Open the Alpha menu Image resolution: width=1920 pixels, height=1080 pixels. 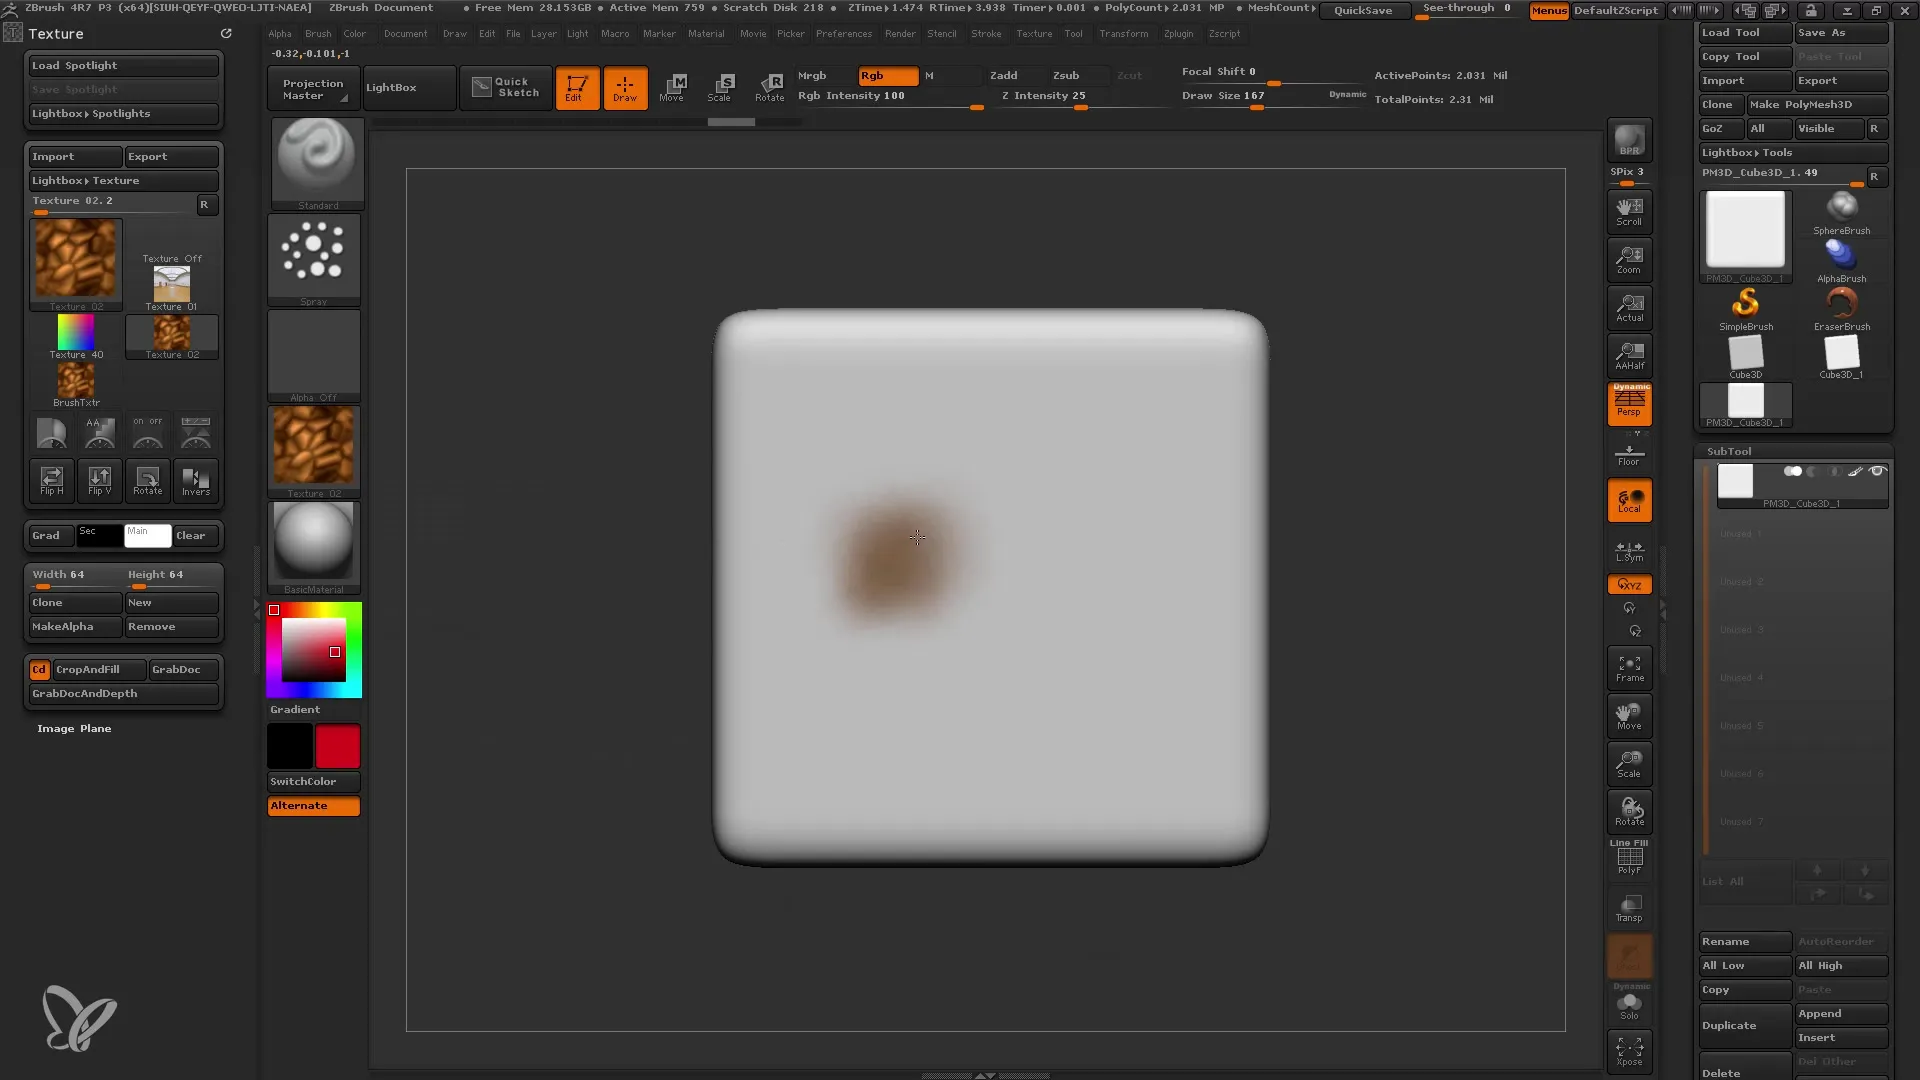tap(280, 34)
